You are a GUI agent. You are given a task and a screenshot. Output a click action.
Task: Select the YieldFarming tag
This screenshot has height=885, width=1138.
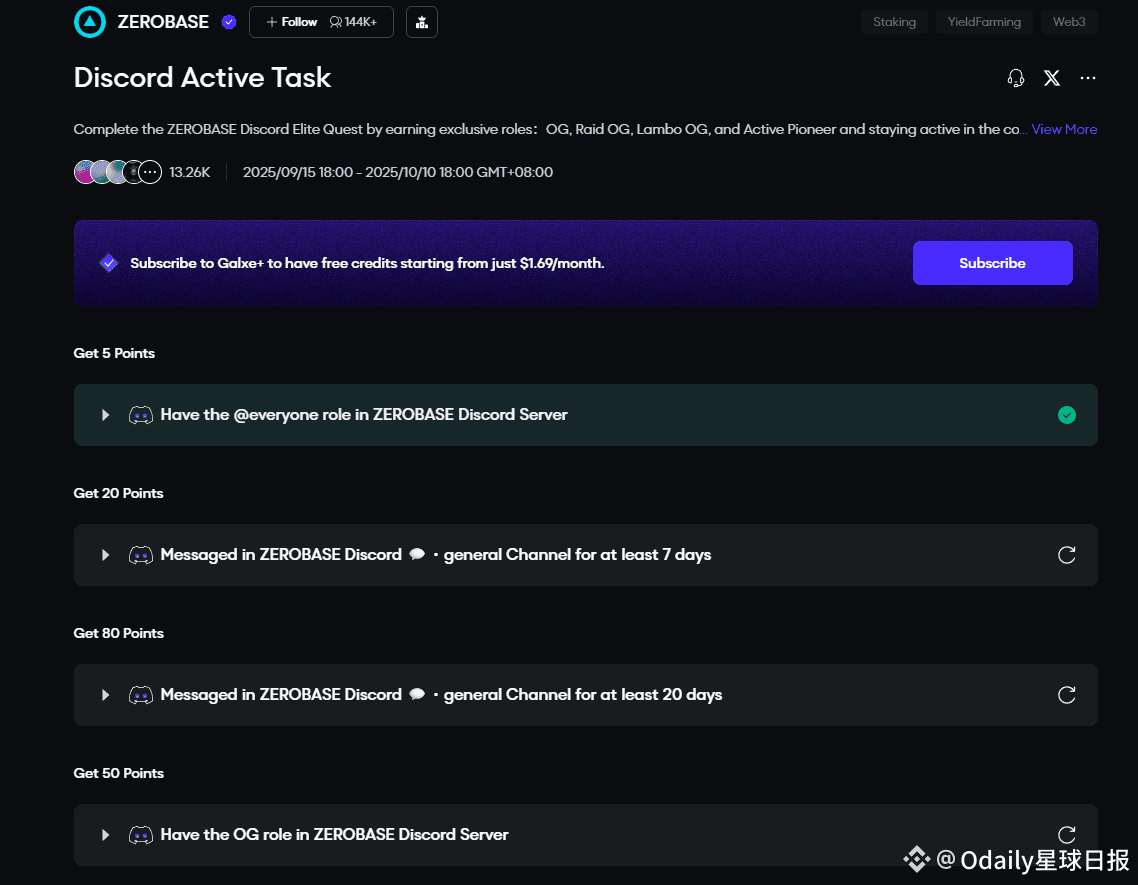(x=984, y=22)
